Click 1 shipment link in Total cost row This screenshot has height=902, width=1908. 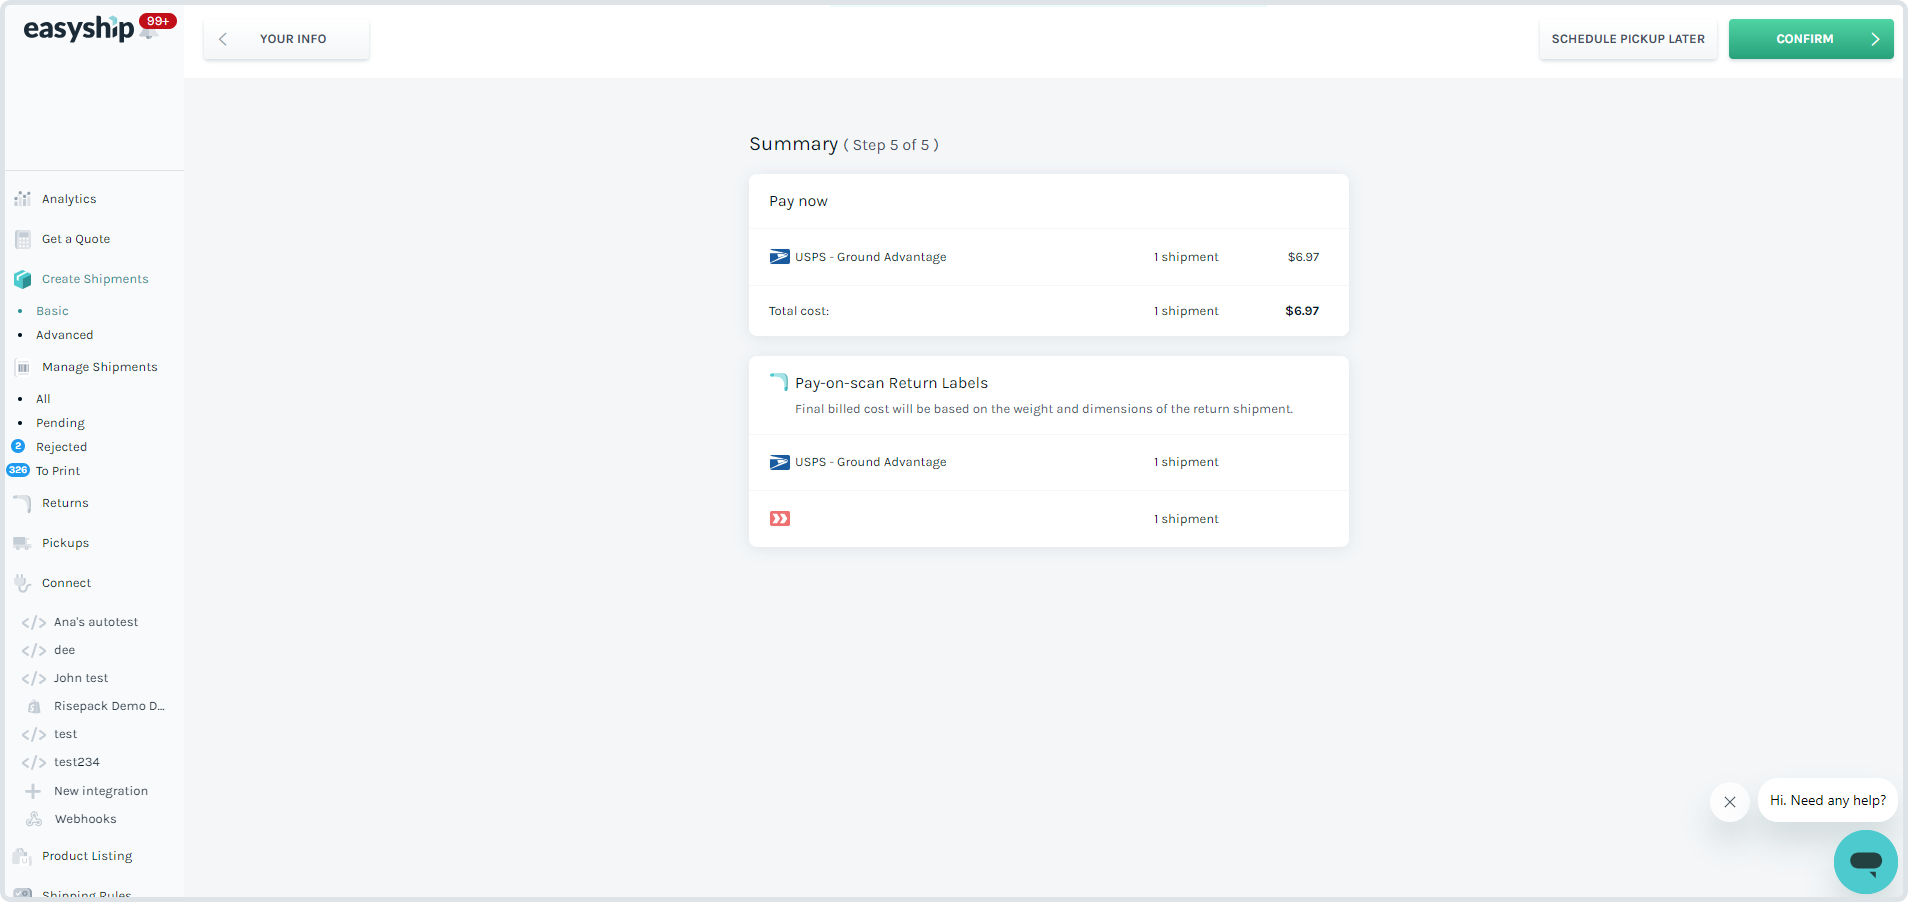tap(1186, 311)
